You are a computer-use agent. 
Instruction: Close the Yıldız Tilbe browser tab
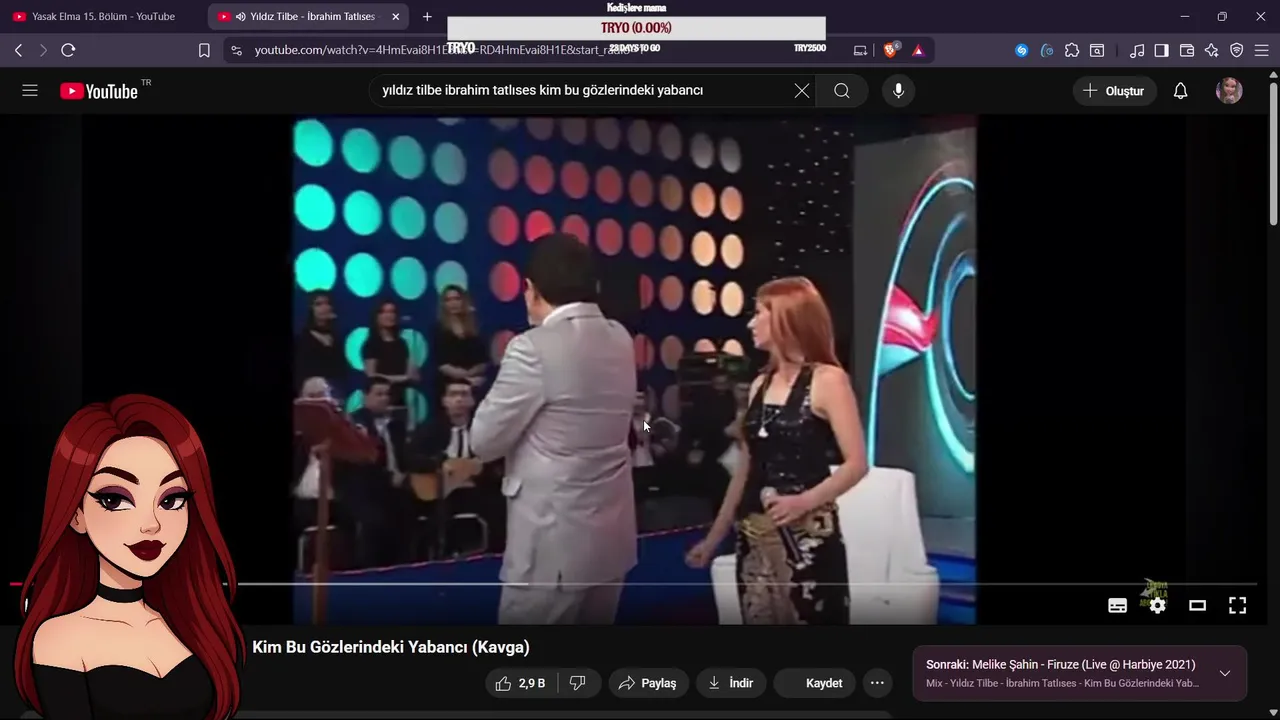click(396, 17)
